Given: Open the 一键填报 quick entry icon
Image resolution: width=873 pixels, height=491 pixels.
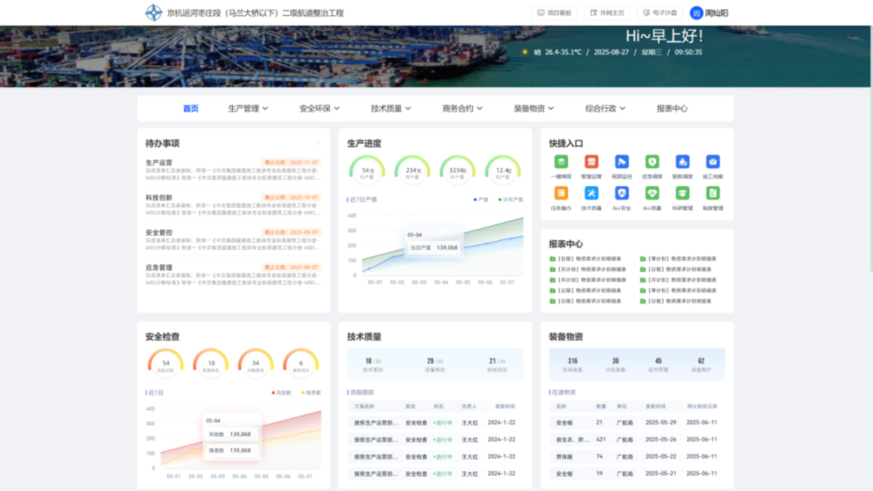Looking at the screenshot, I should 561,162.
